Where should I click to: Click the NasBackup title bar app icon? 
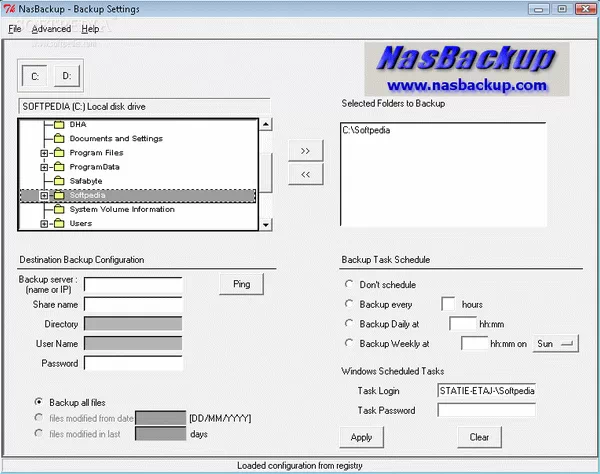(9, 8)
